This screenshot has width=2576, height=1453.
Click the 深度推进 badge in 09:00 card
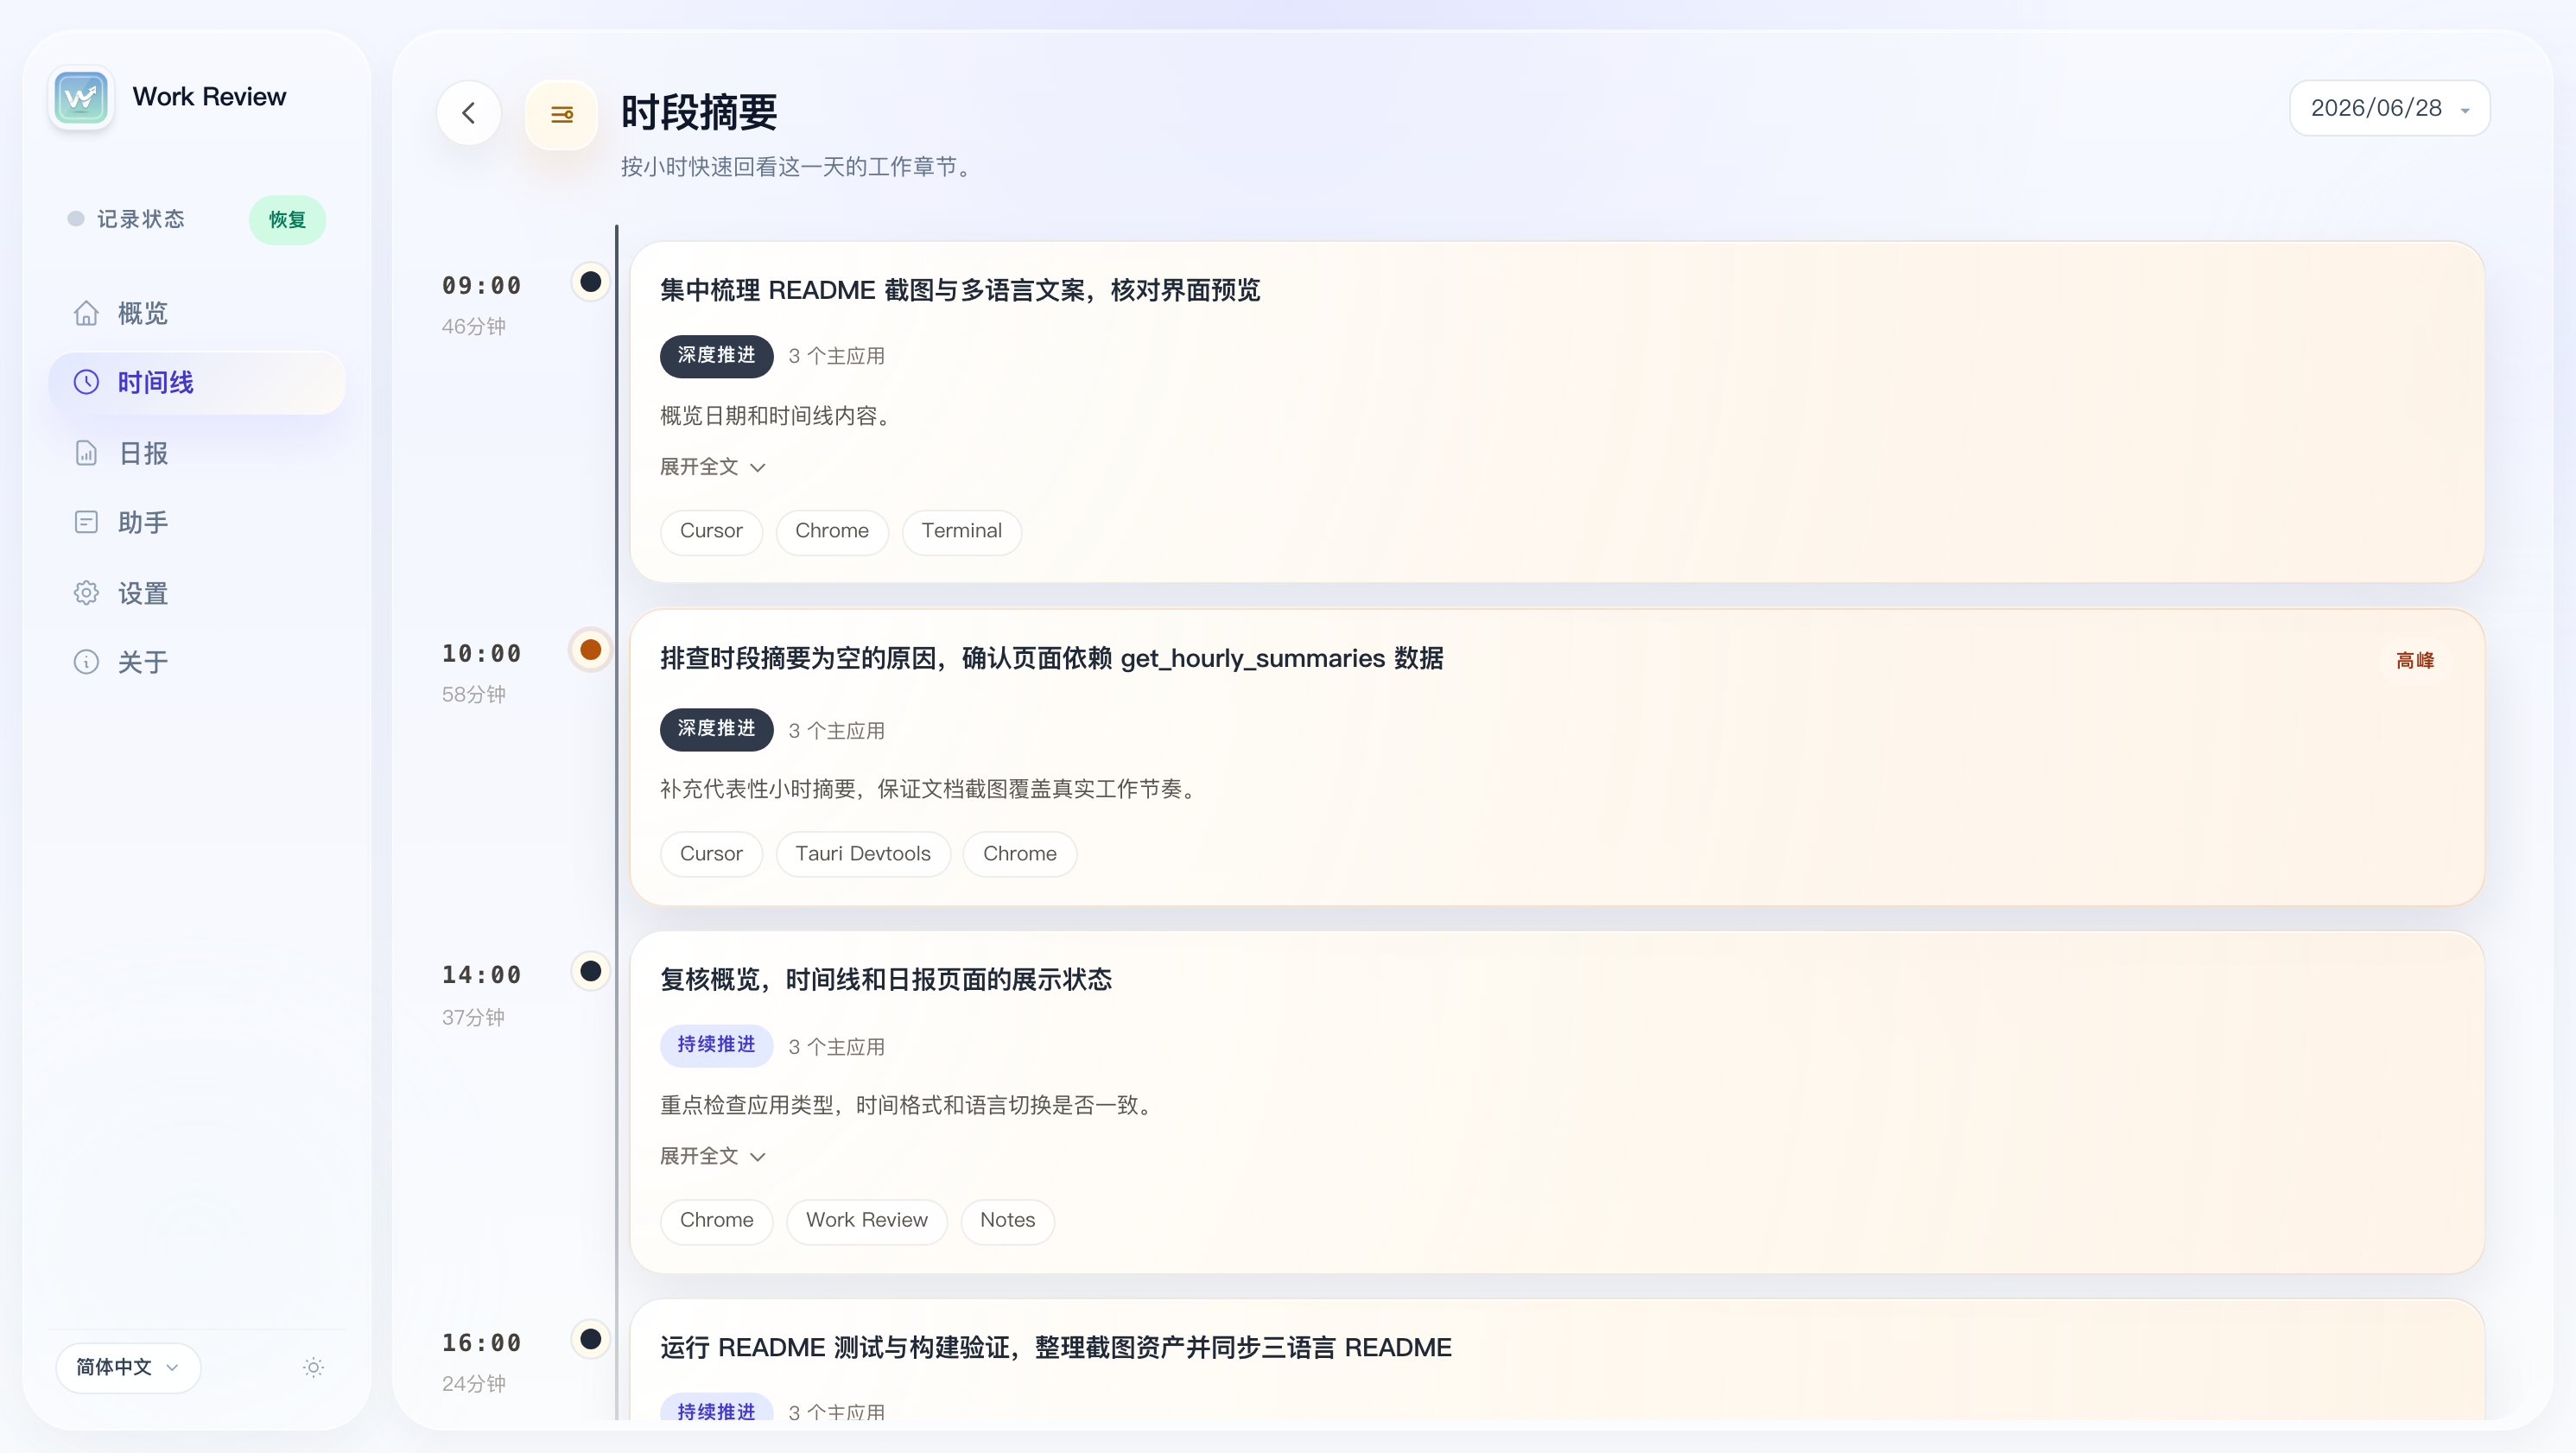tap(716, 356)
